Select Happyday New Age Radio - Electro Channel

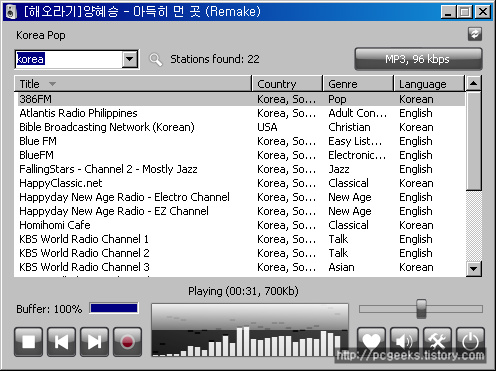pos(241,197)
